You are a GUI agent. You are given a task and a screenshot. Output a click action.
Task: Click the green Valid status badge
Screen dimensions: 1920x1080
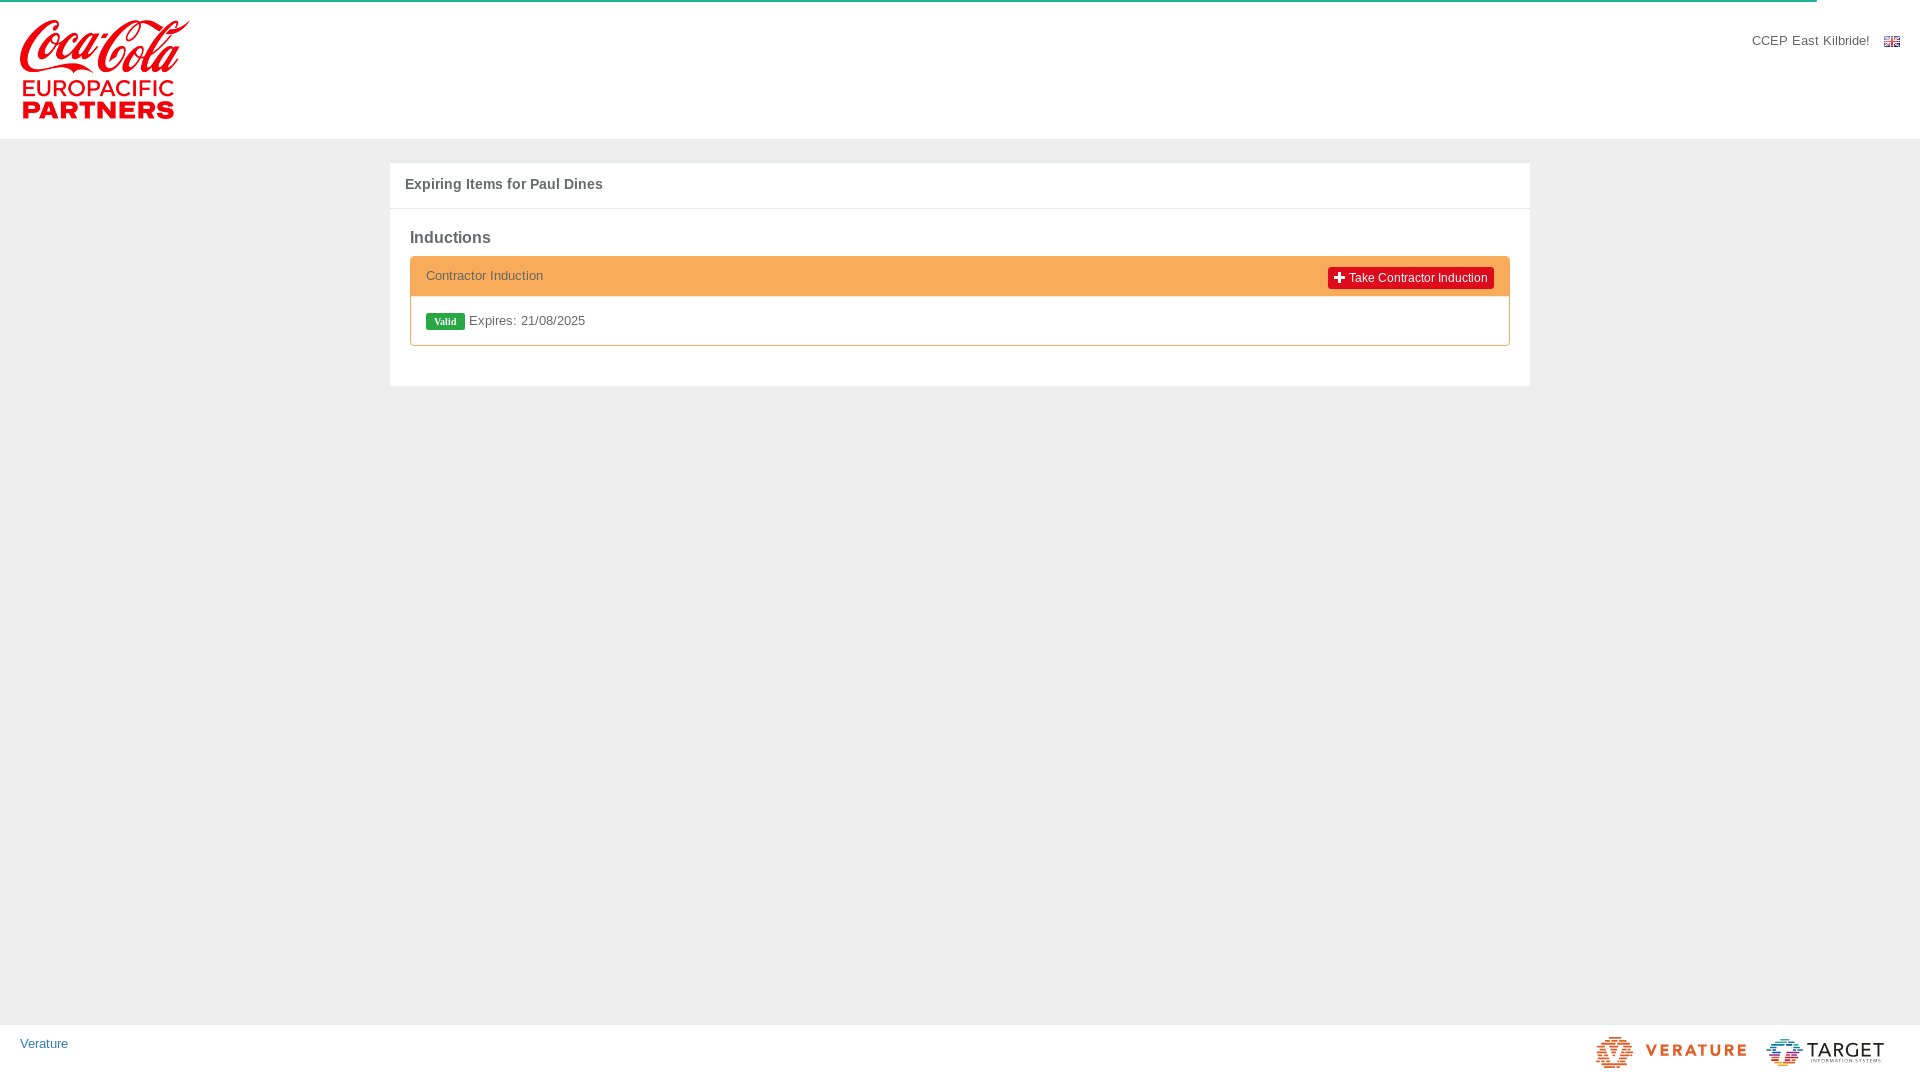(445, 321)
